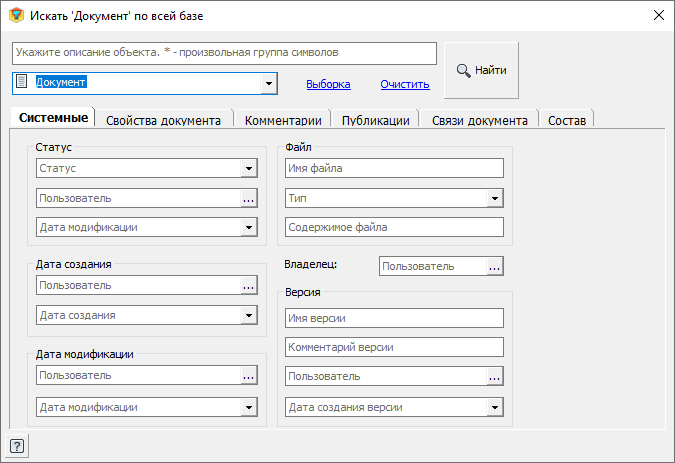Open the Комментарии tab

click(283, 120)
